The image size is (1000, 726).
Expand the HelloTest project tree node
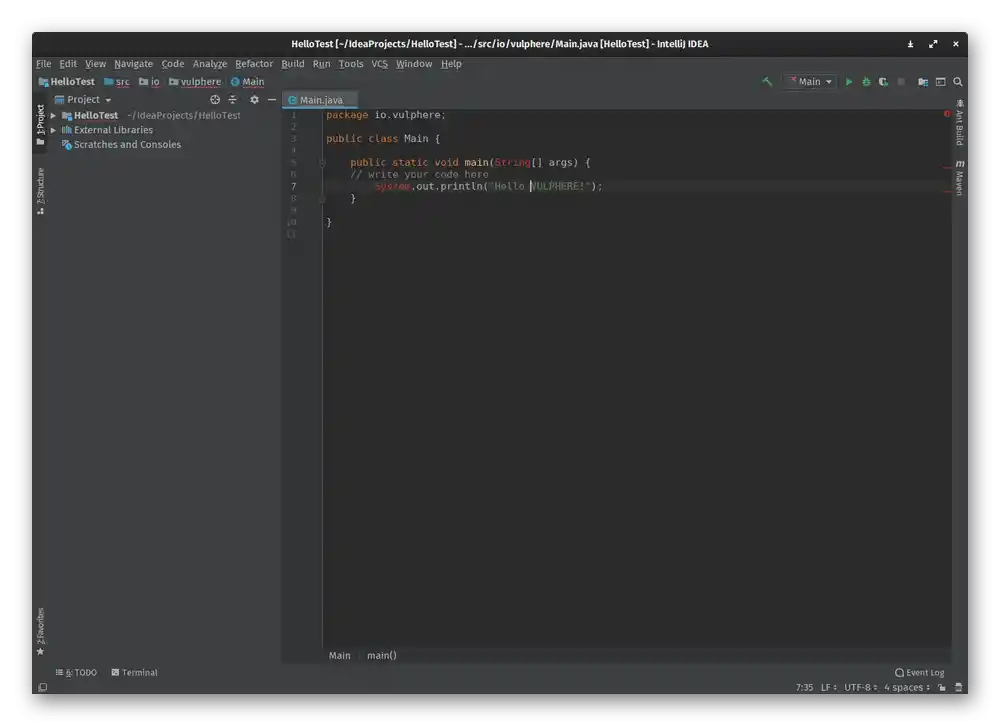pos(54,115)
